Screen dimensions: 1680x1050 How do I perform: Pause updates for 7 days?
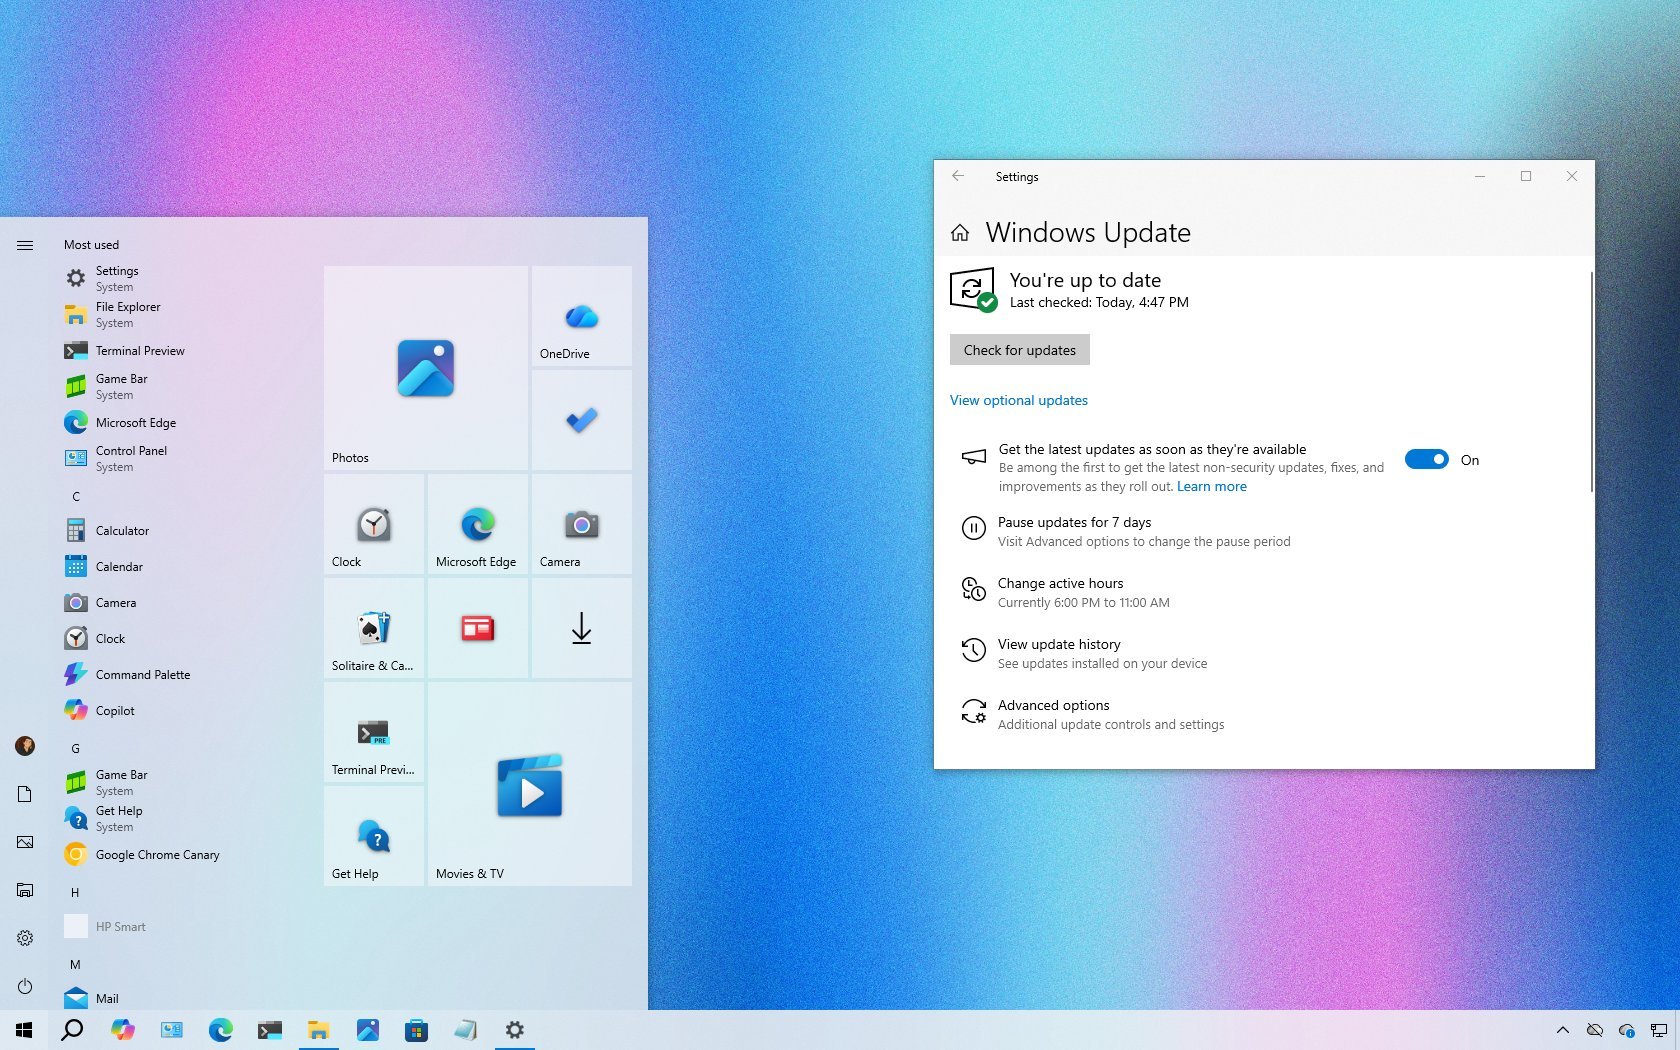[x=1074, y=522]
